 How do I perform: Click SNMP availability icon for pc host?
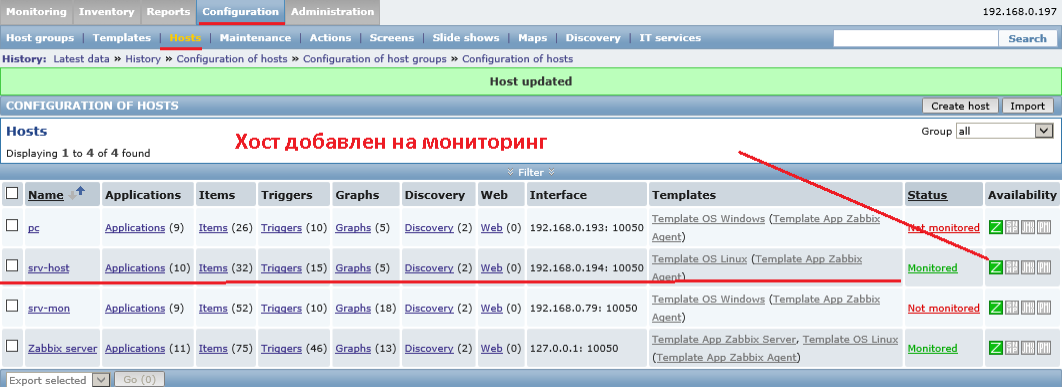coord(1013,228)
